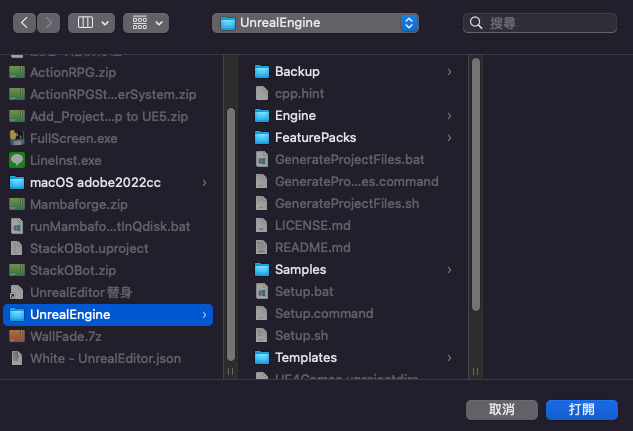Image resolution: width=633 pixels, height=431 pixels.
Task: Select the highlighted UnrealEngine folder row
Action: [108, 315]
